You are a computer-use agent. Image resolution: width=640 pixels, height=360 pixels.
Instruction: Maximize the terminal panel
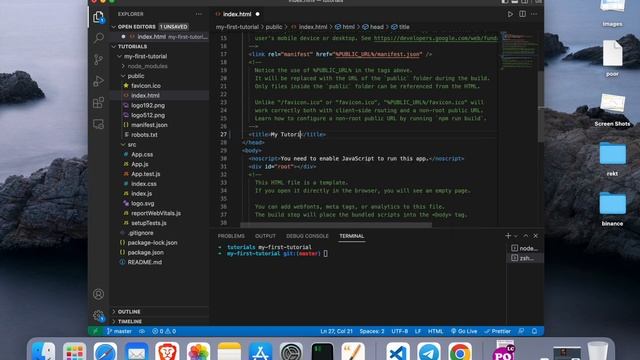(x=526, y=236)
